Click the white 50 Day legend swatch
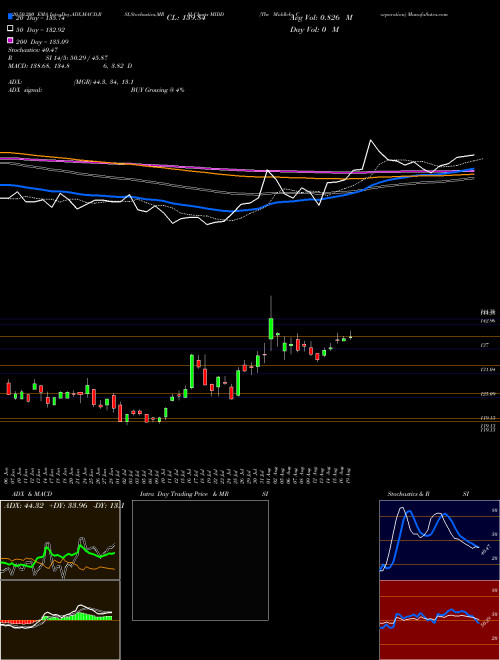This screenshot has width=500, height=660. pos(10,29)
